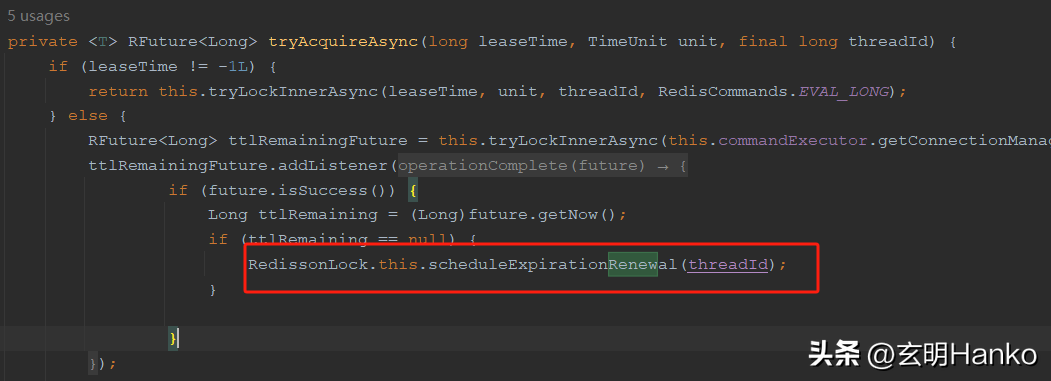
Task: Click the commandExecutor field reference
Action: (x=793, y=141)
